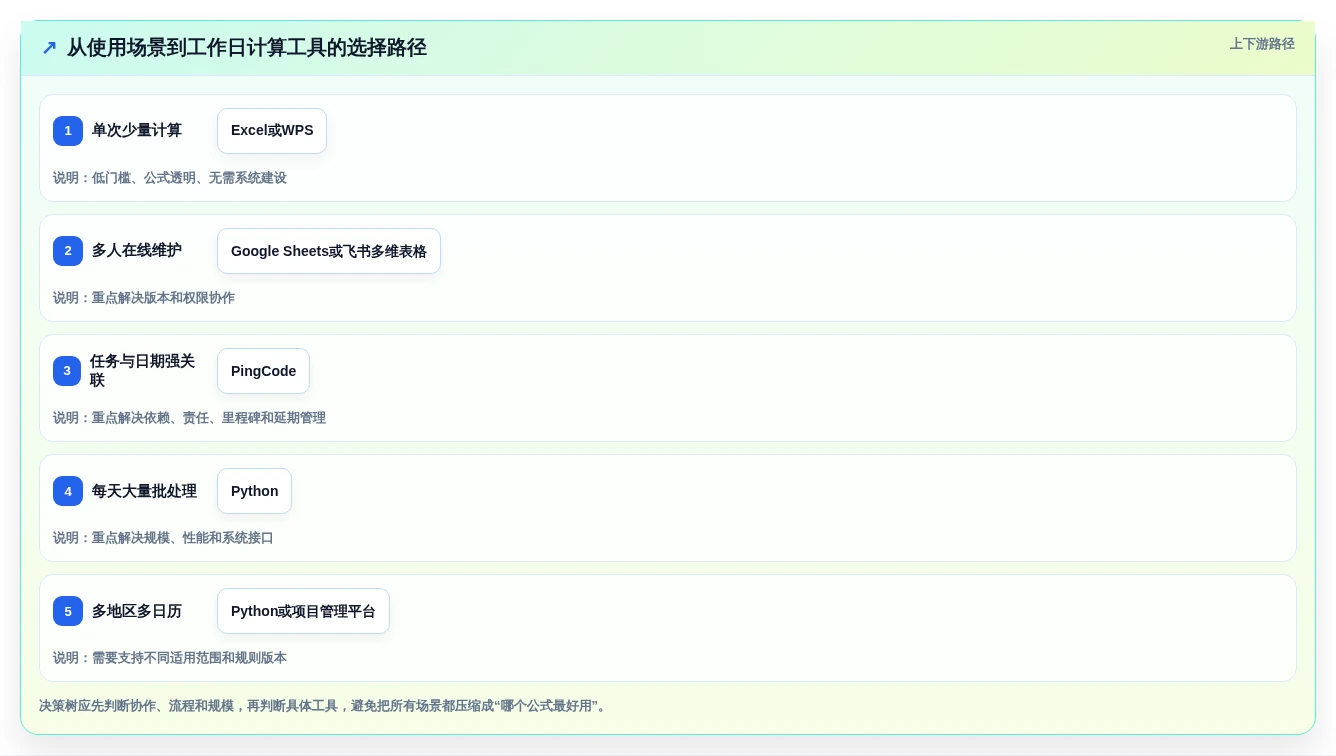Click the 多地区多日历 step label
Image resolution: width=1336 pixels, height=756 pixels.
coord(137,611)
